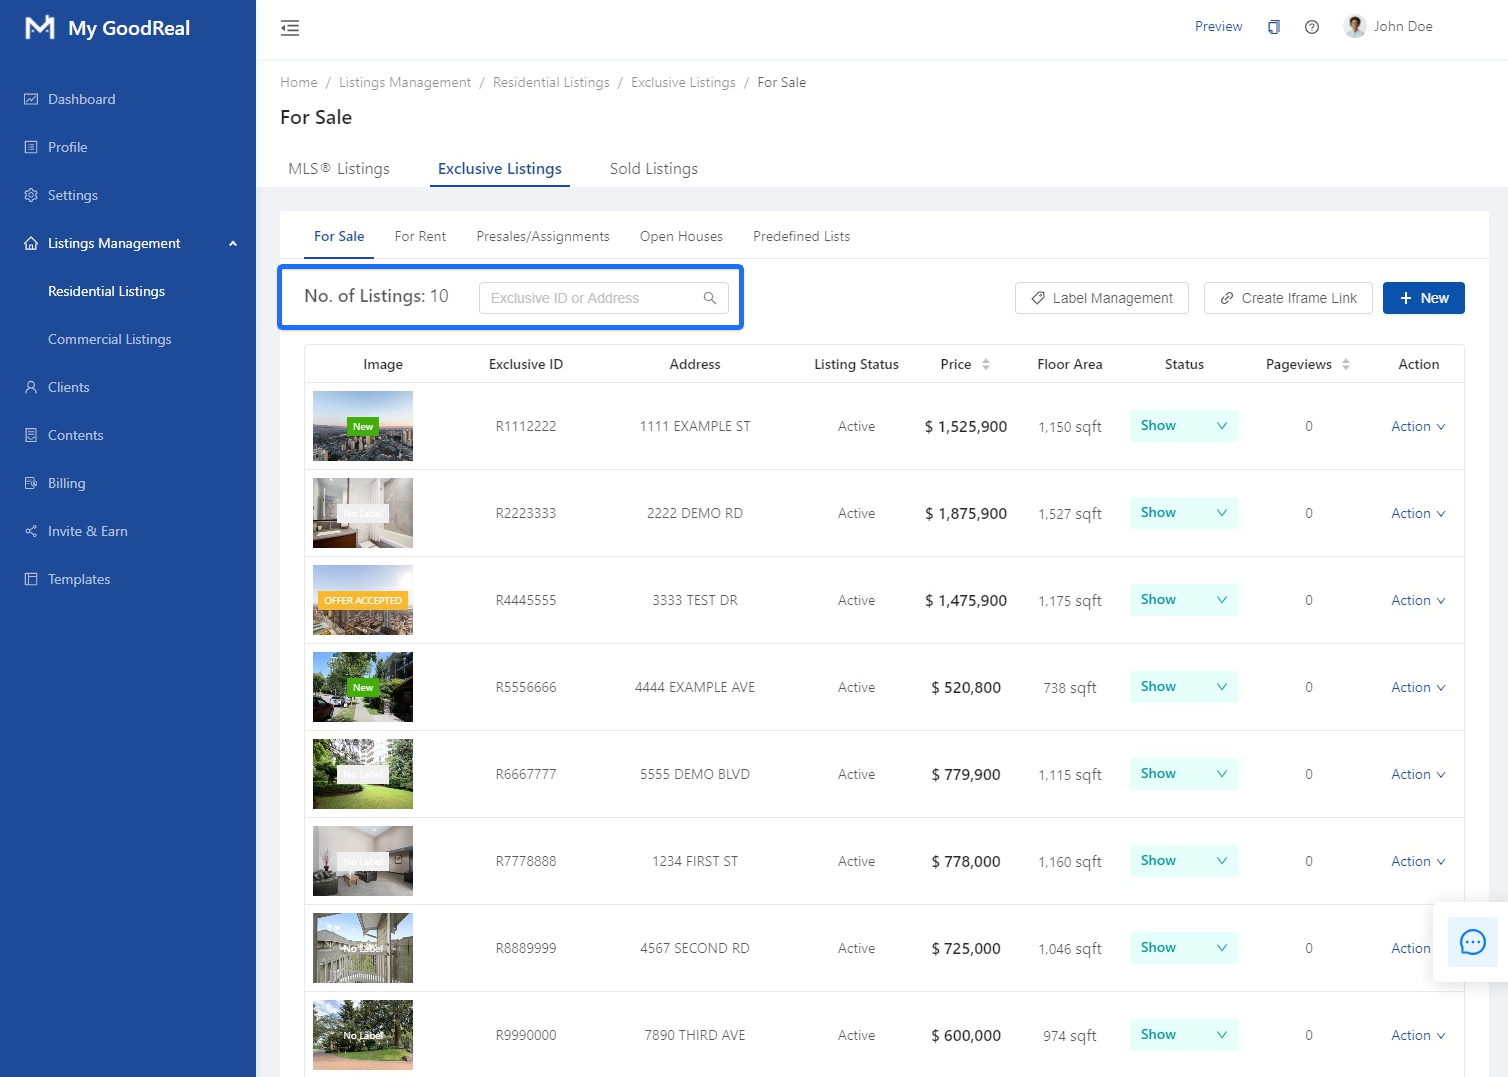Open Show status dropdown for 4444 EXAMPLE AVE

coord(1184,687)
